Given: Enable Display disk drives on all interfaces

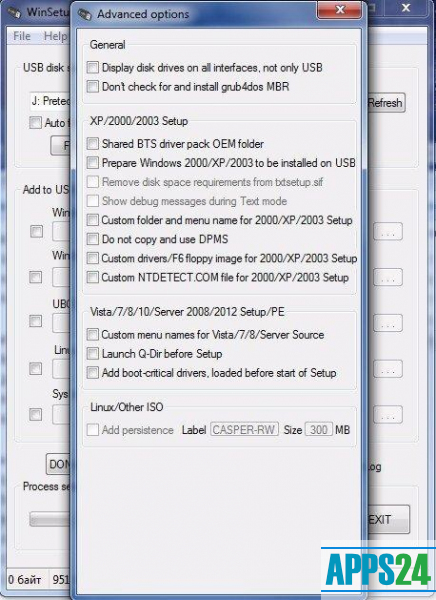Looking at the screenshot, I should [x=93, y=68].
